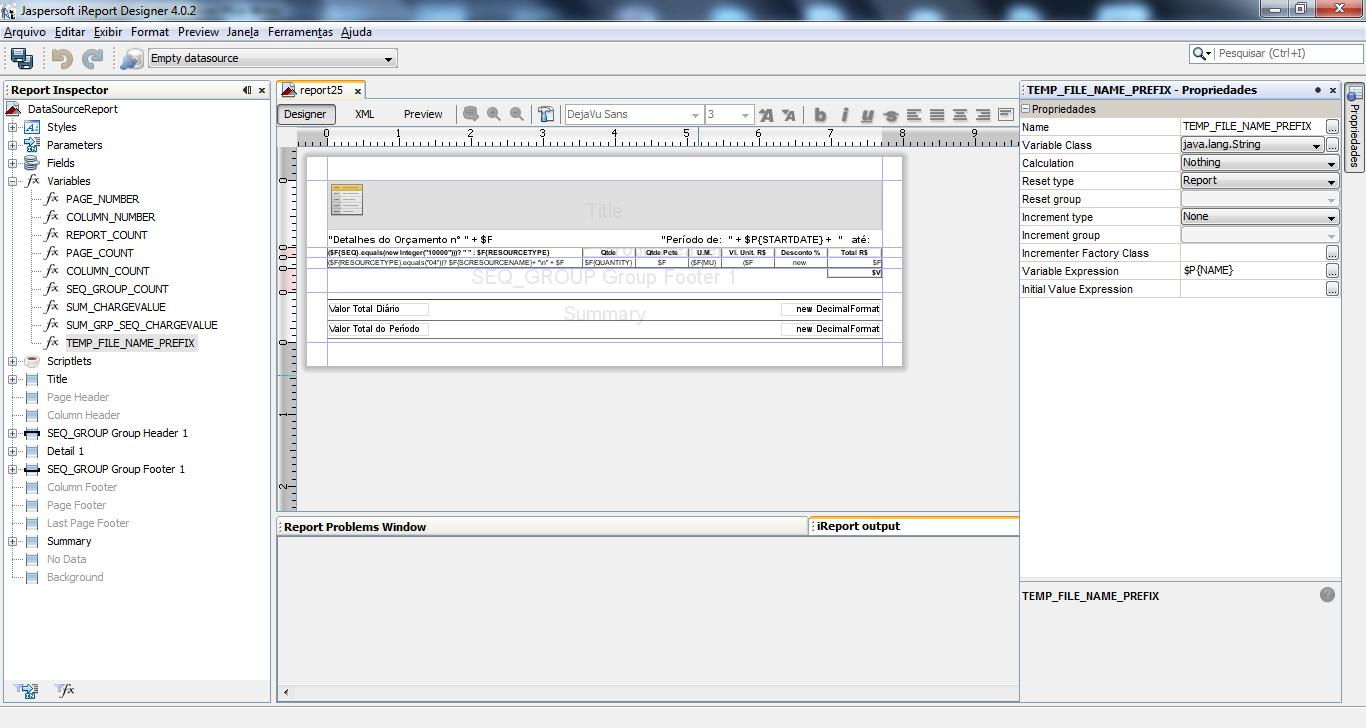The height and width of the screenshot is (728, 1366).
Task: Open the Variable Expression editor button
Action: point(1332,271)
